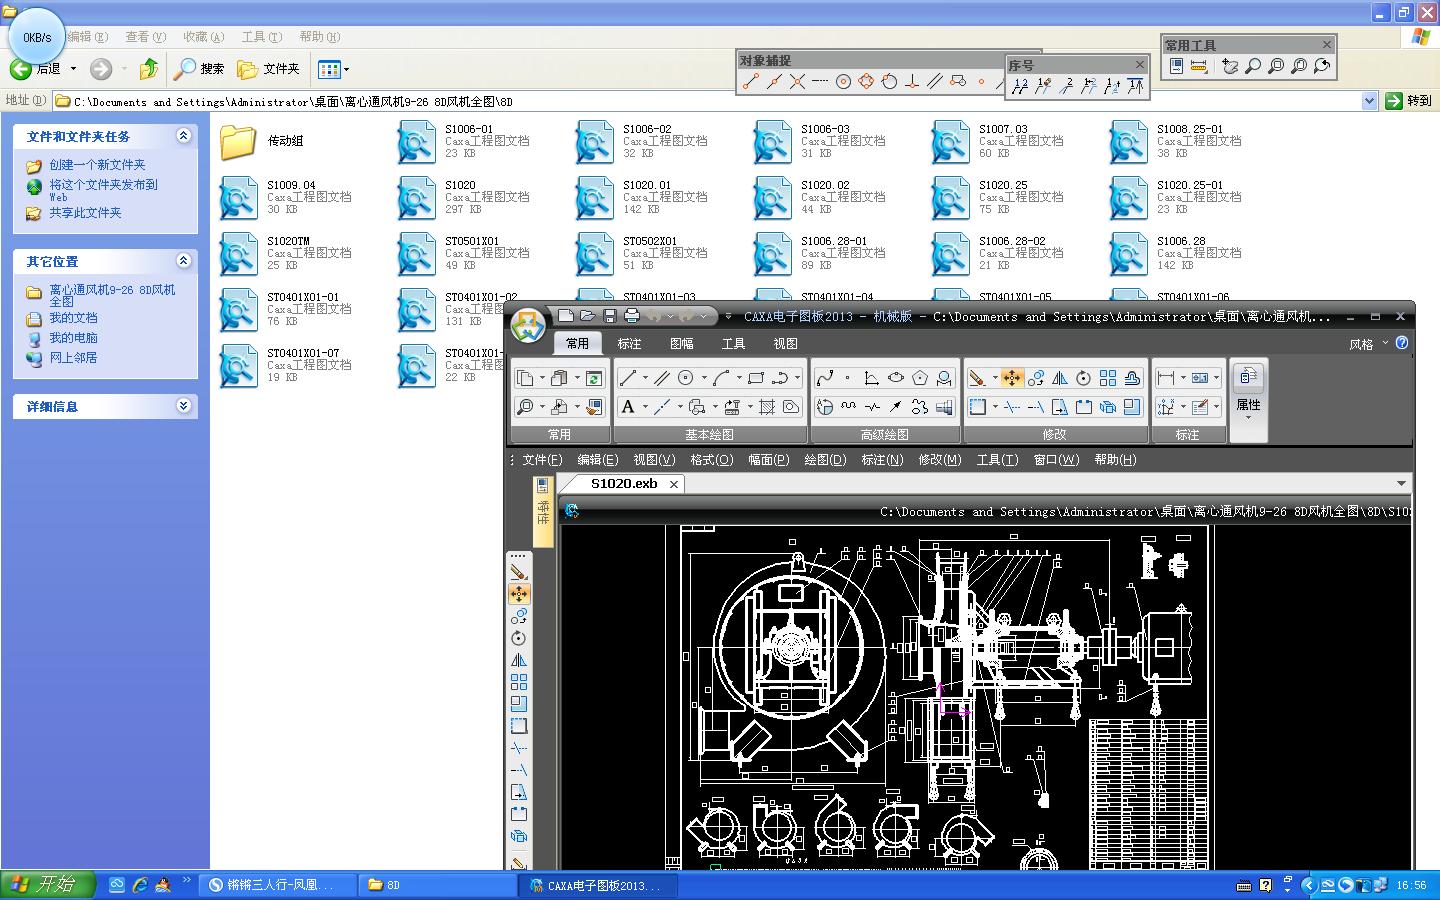1440x900 pixels.
Task: Toggle the 特性 side panel tab
Action: click(x=543, y=510)
